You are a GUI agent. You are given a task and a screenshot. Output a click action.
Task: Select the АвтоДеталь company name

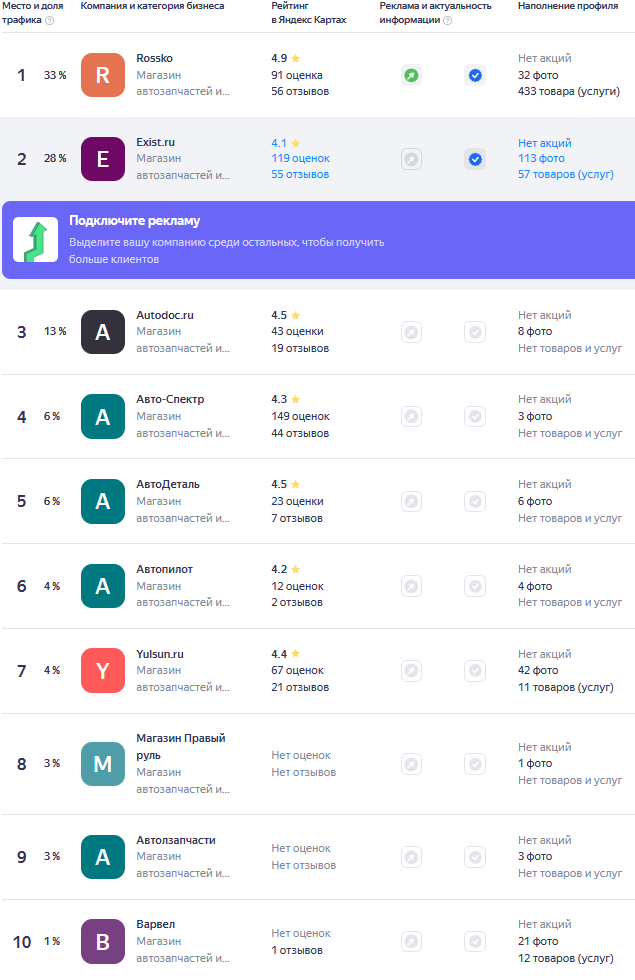point(167,484)
